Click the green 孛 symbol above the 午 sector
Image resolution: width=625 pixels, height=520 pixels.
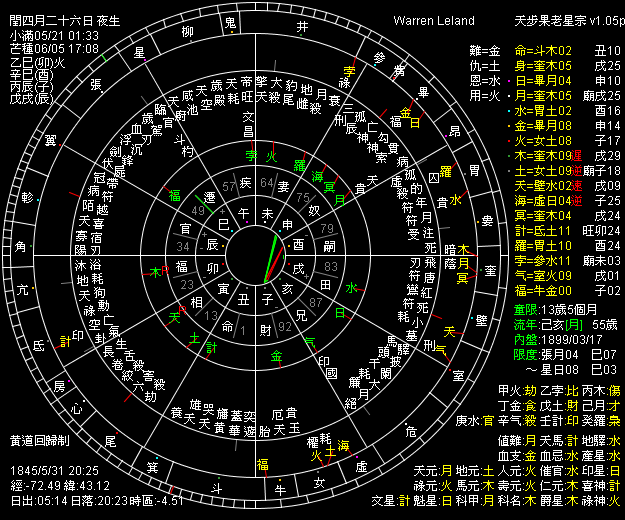click(251, 156)
